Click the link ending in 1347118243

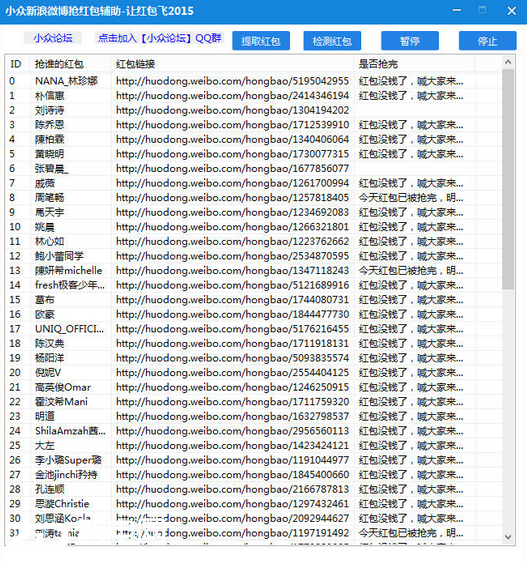click(232, 271)
